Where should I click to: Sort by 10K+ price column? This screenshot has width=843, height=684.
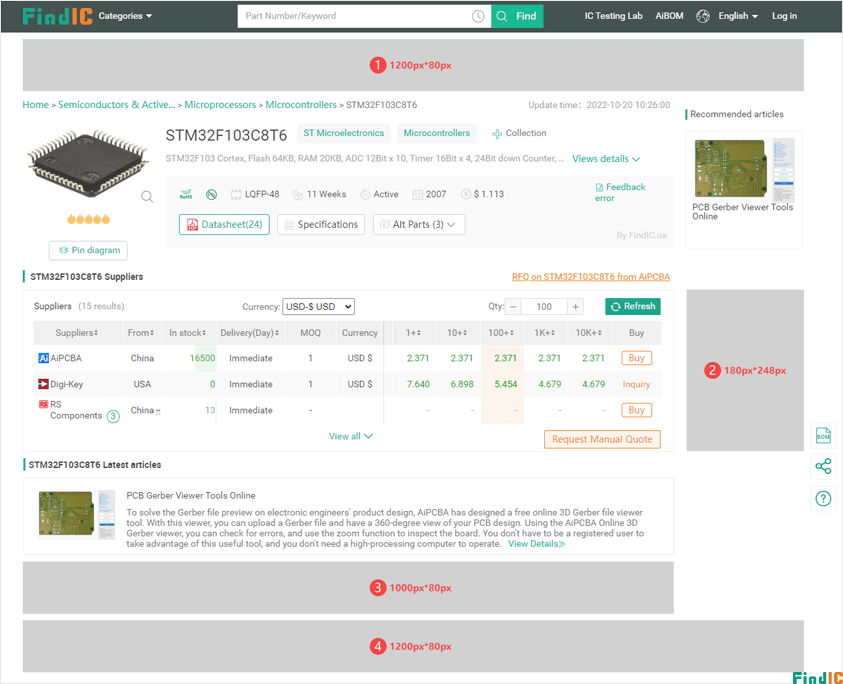589,333
